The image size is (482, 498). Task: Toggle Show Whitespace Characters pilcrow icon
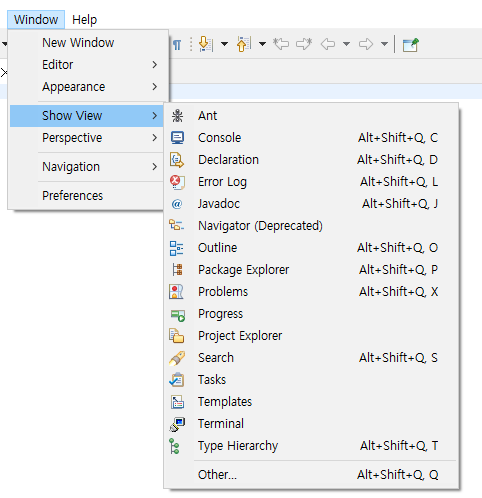click(x=177, y=45)
